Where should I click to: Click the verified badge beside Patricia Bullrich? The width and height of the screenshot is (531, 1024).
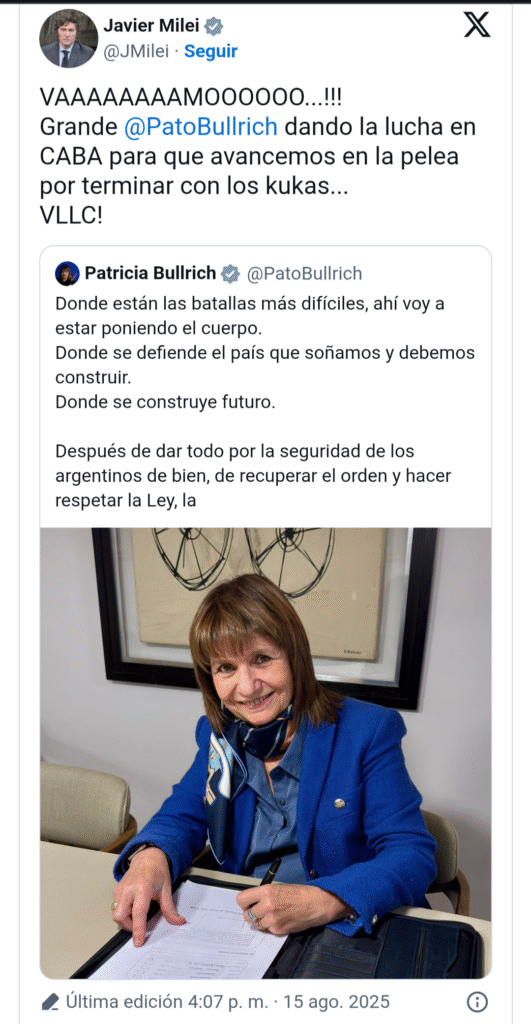coord(231,274)
